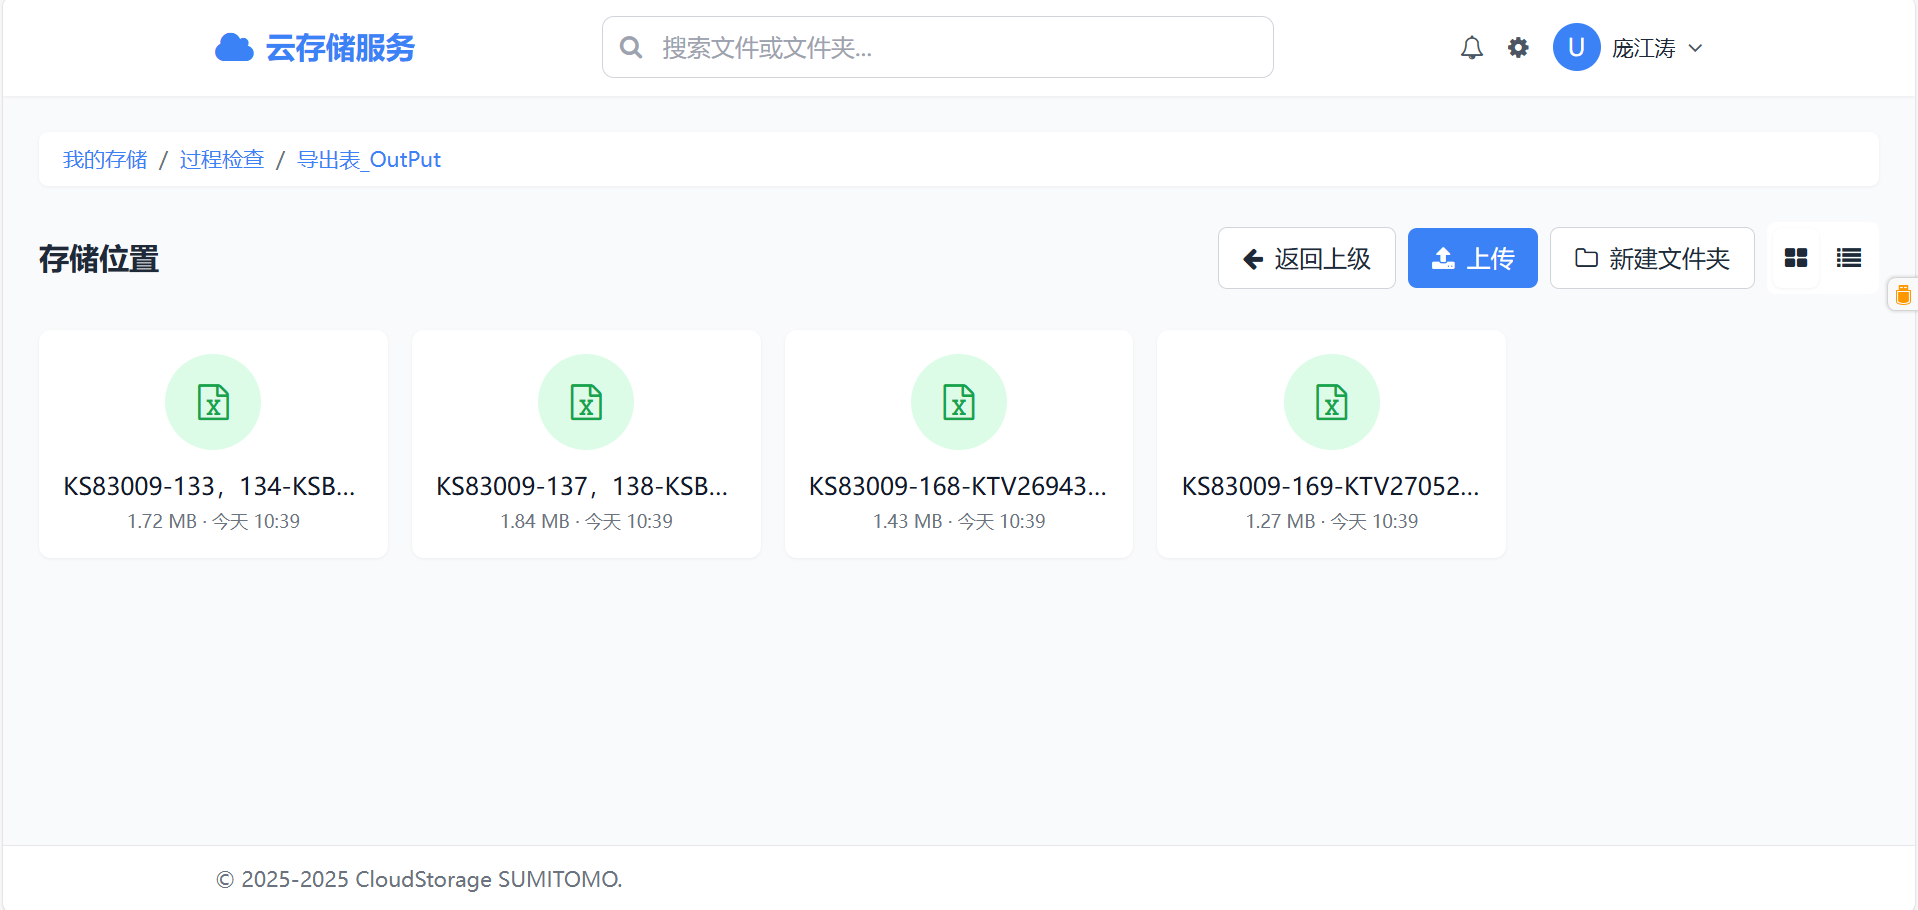
Task: Switch to grid view layout
Action: coord(1796,258)
